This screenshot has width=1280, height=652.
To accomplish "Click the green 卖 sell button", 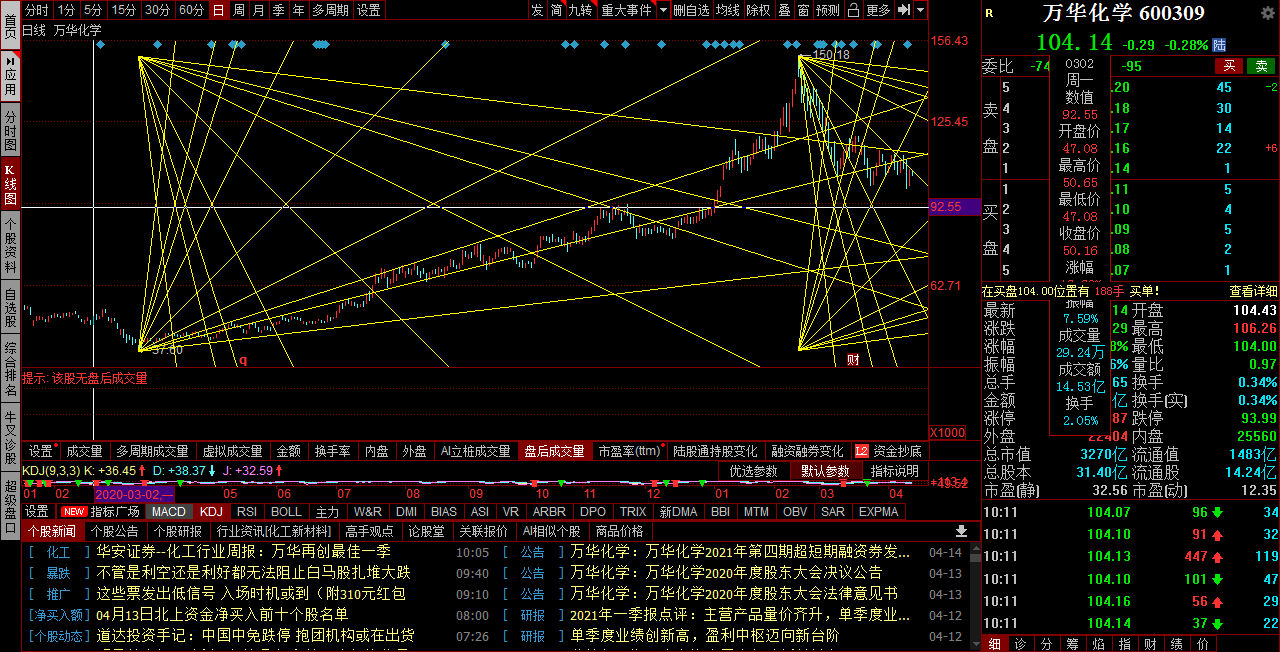I will click(1260, 66).
